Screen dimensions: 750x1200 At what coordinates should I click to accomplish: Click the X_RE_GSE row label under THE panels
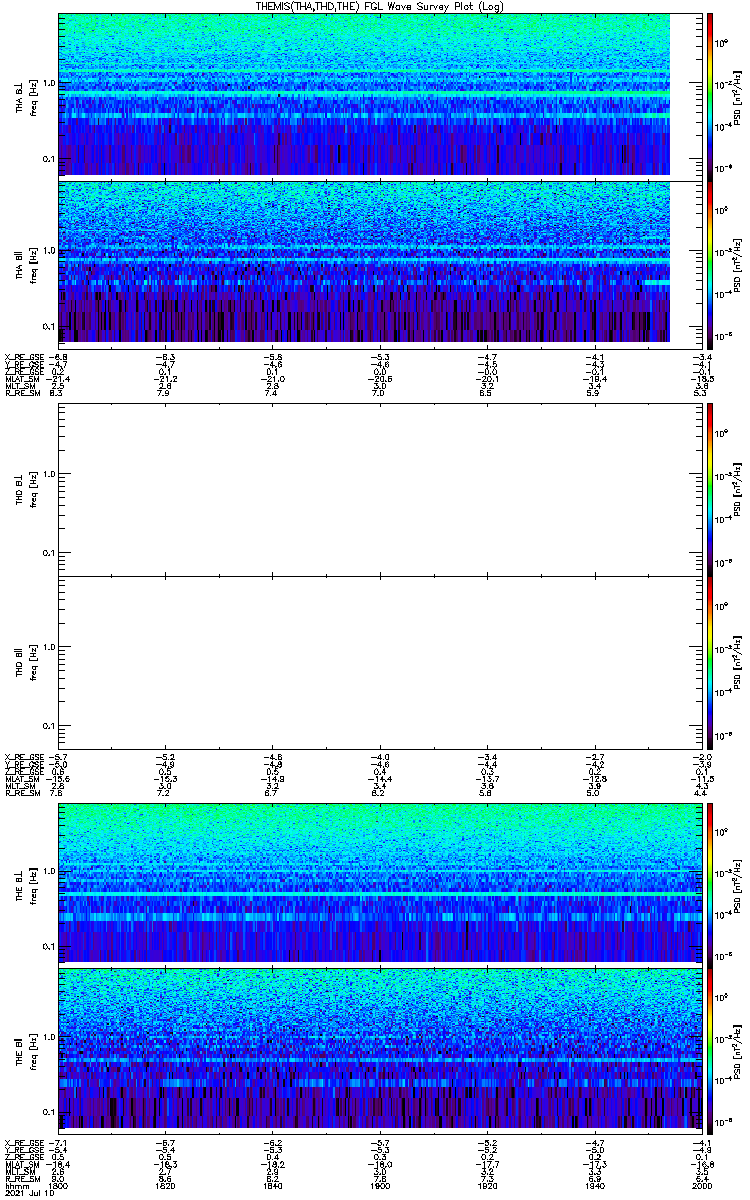[x=23, y=1142]
